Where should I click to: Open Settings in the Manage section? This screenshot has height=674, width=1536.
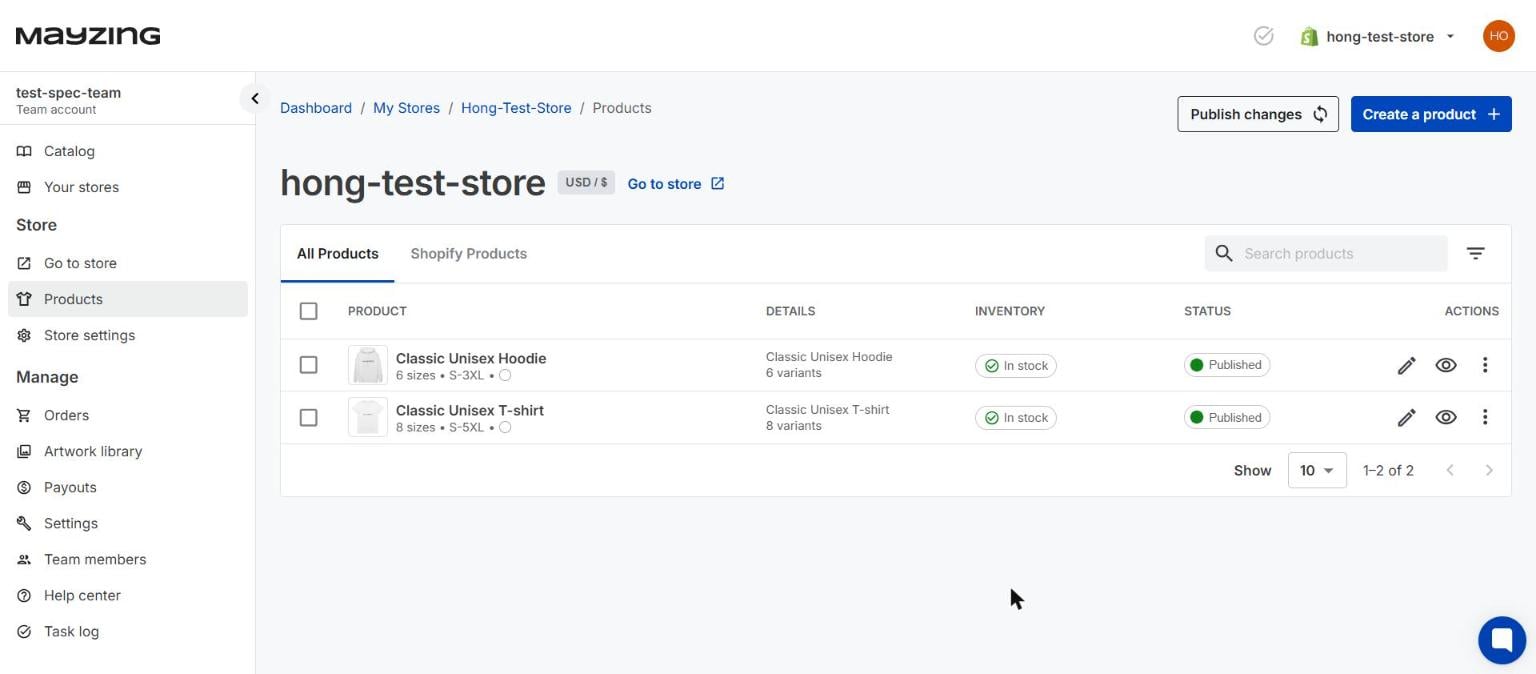tap(127, 523)
